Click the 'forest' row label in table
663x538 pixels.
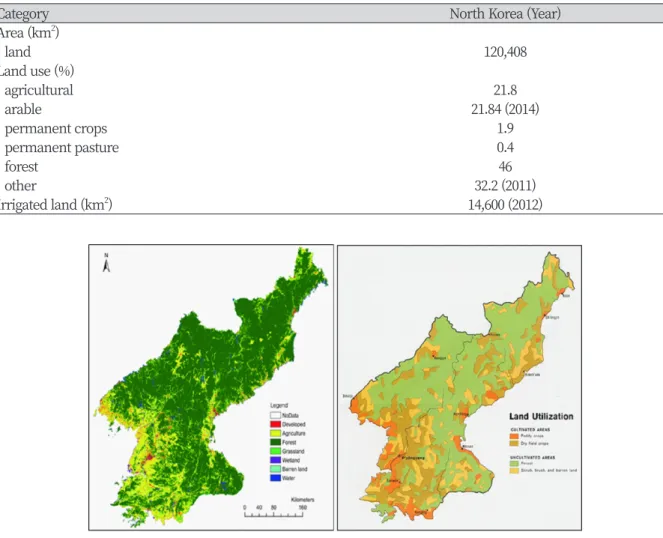22,167
